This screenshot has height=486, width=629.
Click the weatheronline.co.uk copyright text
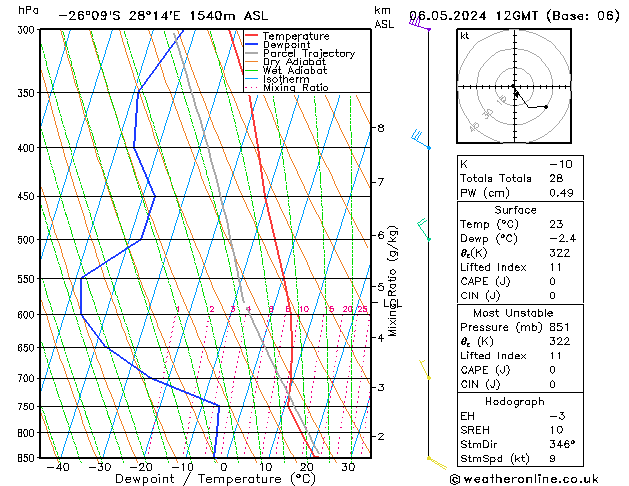click(524, 479)
